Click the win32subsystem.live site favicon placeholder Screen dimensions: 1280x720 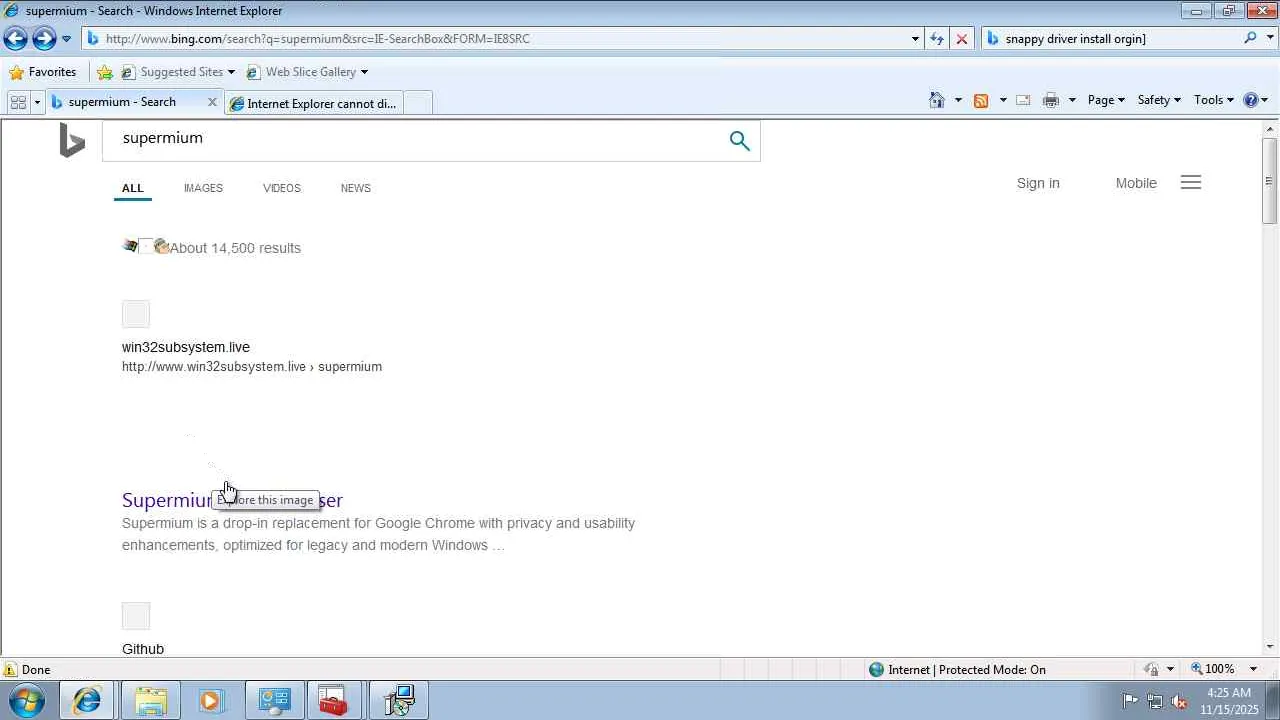click(136, 314)
